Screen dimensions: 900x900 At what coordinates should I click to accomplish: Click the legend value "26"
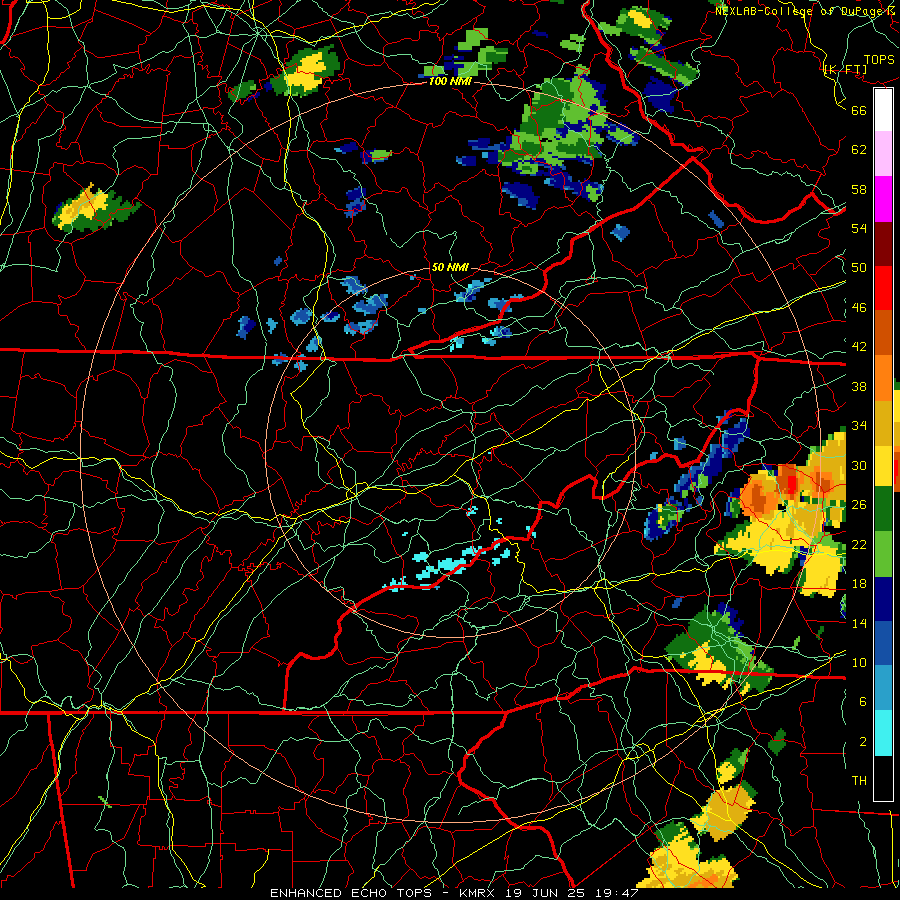point(859,505)
